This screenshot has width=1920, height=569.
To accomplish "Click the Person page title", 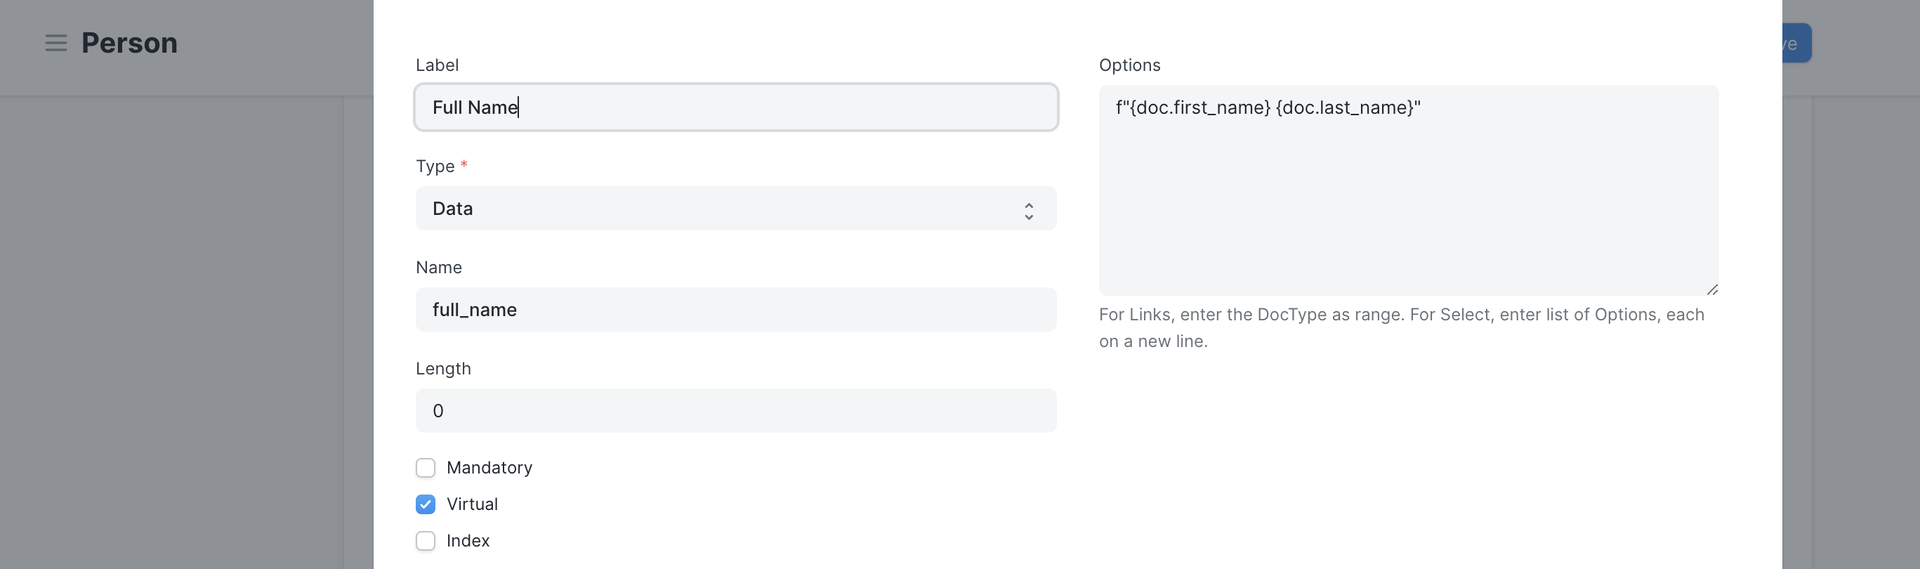I will coord(129,43).
